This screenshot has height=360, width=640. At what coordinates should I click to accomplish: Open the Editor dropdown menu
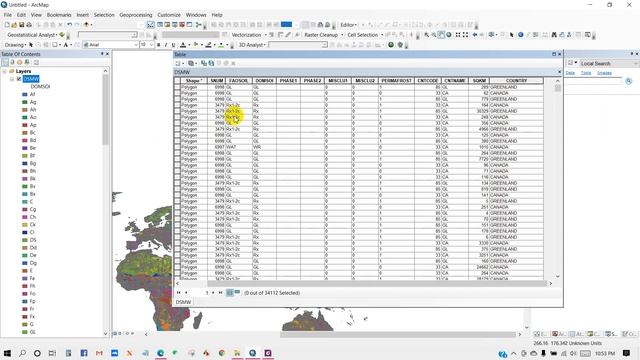349,25
